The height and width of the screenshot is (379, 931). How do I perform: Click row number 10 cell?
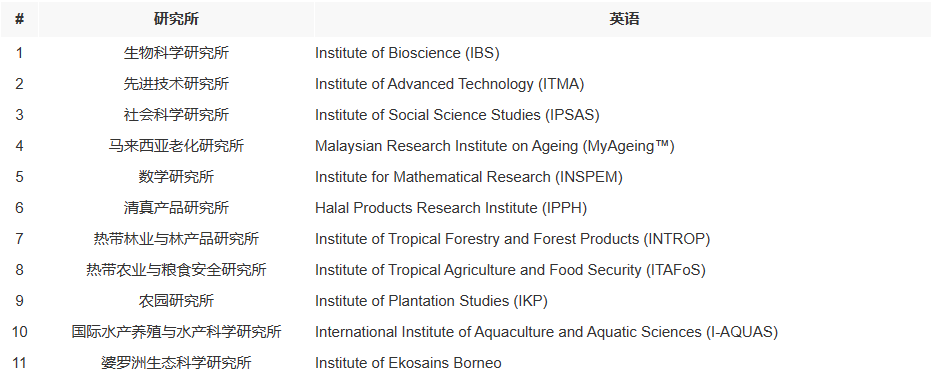pyautogui.click(x=19, y=331)
